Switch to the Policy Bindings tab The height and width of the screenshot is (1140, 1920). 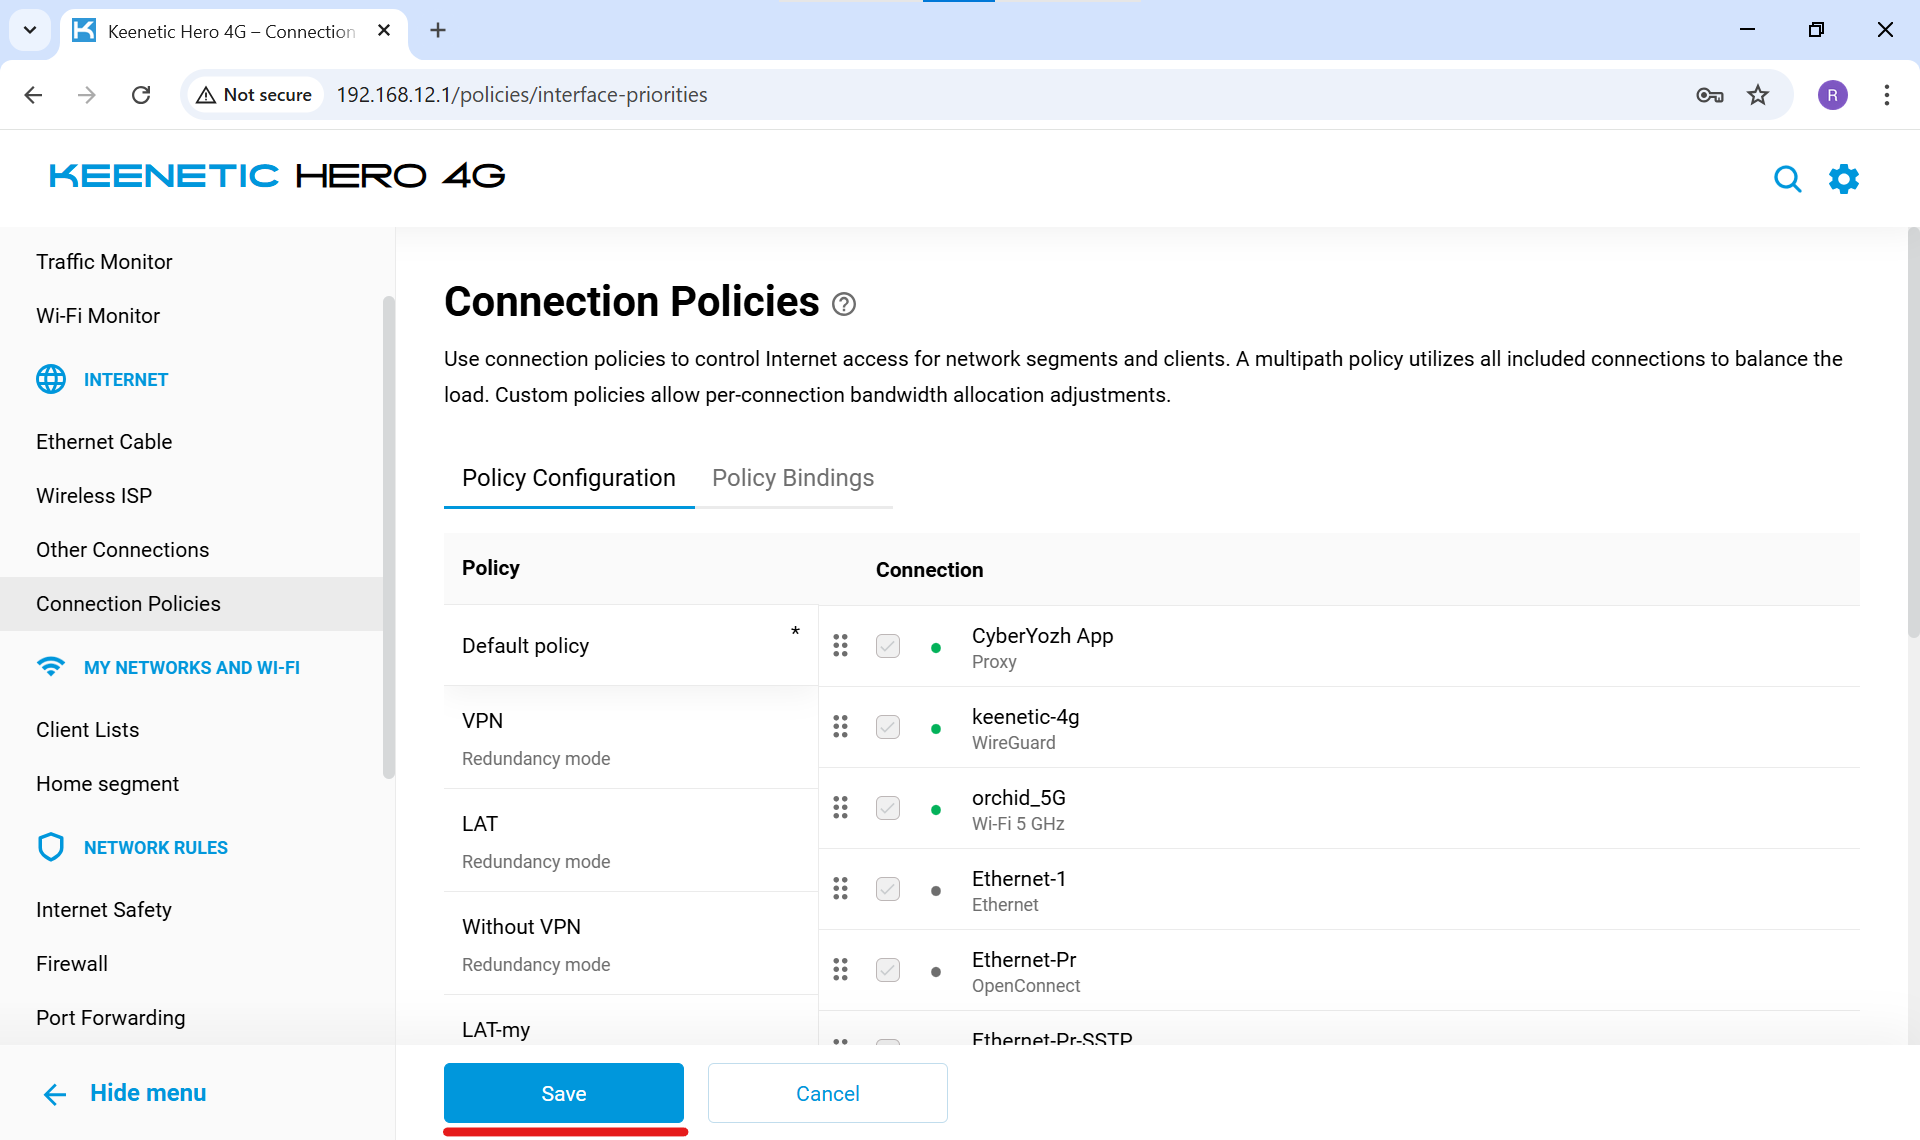tap(793, 478)
